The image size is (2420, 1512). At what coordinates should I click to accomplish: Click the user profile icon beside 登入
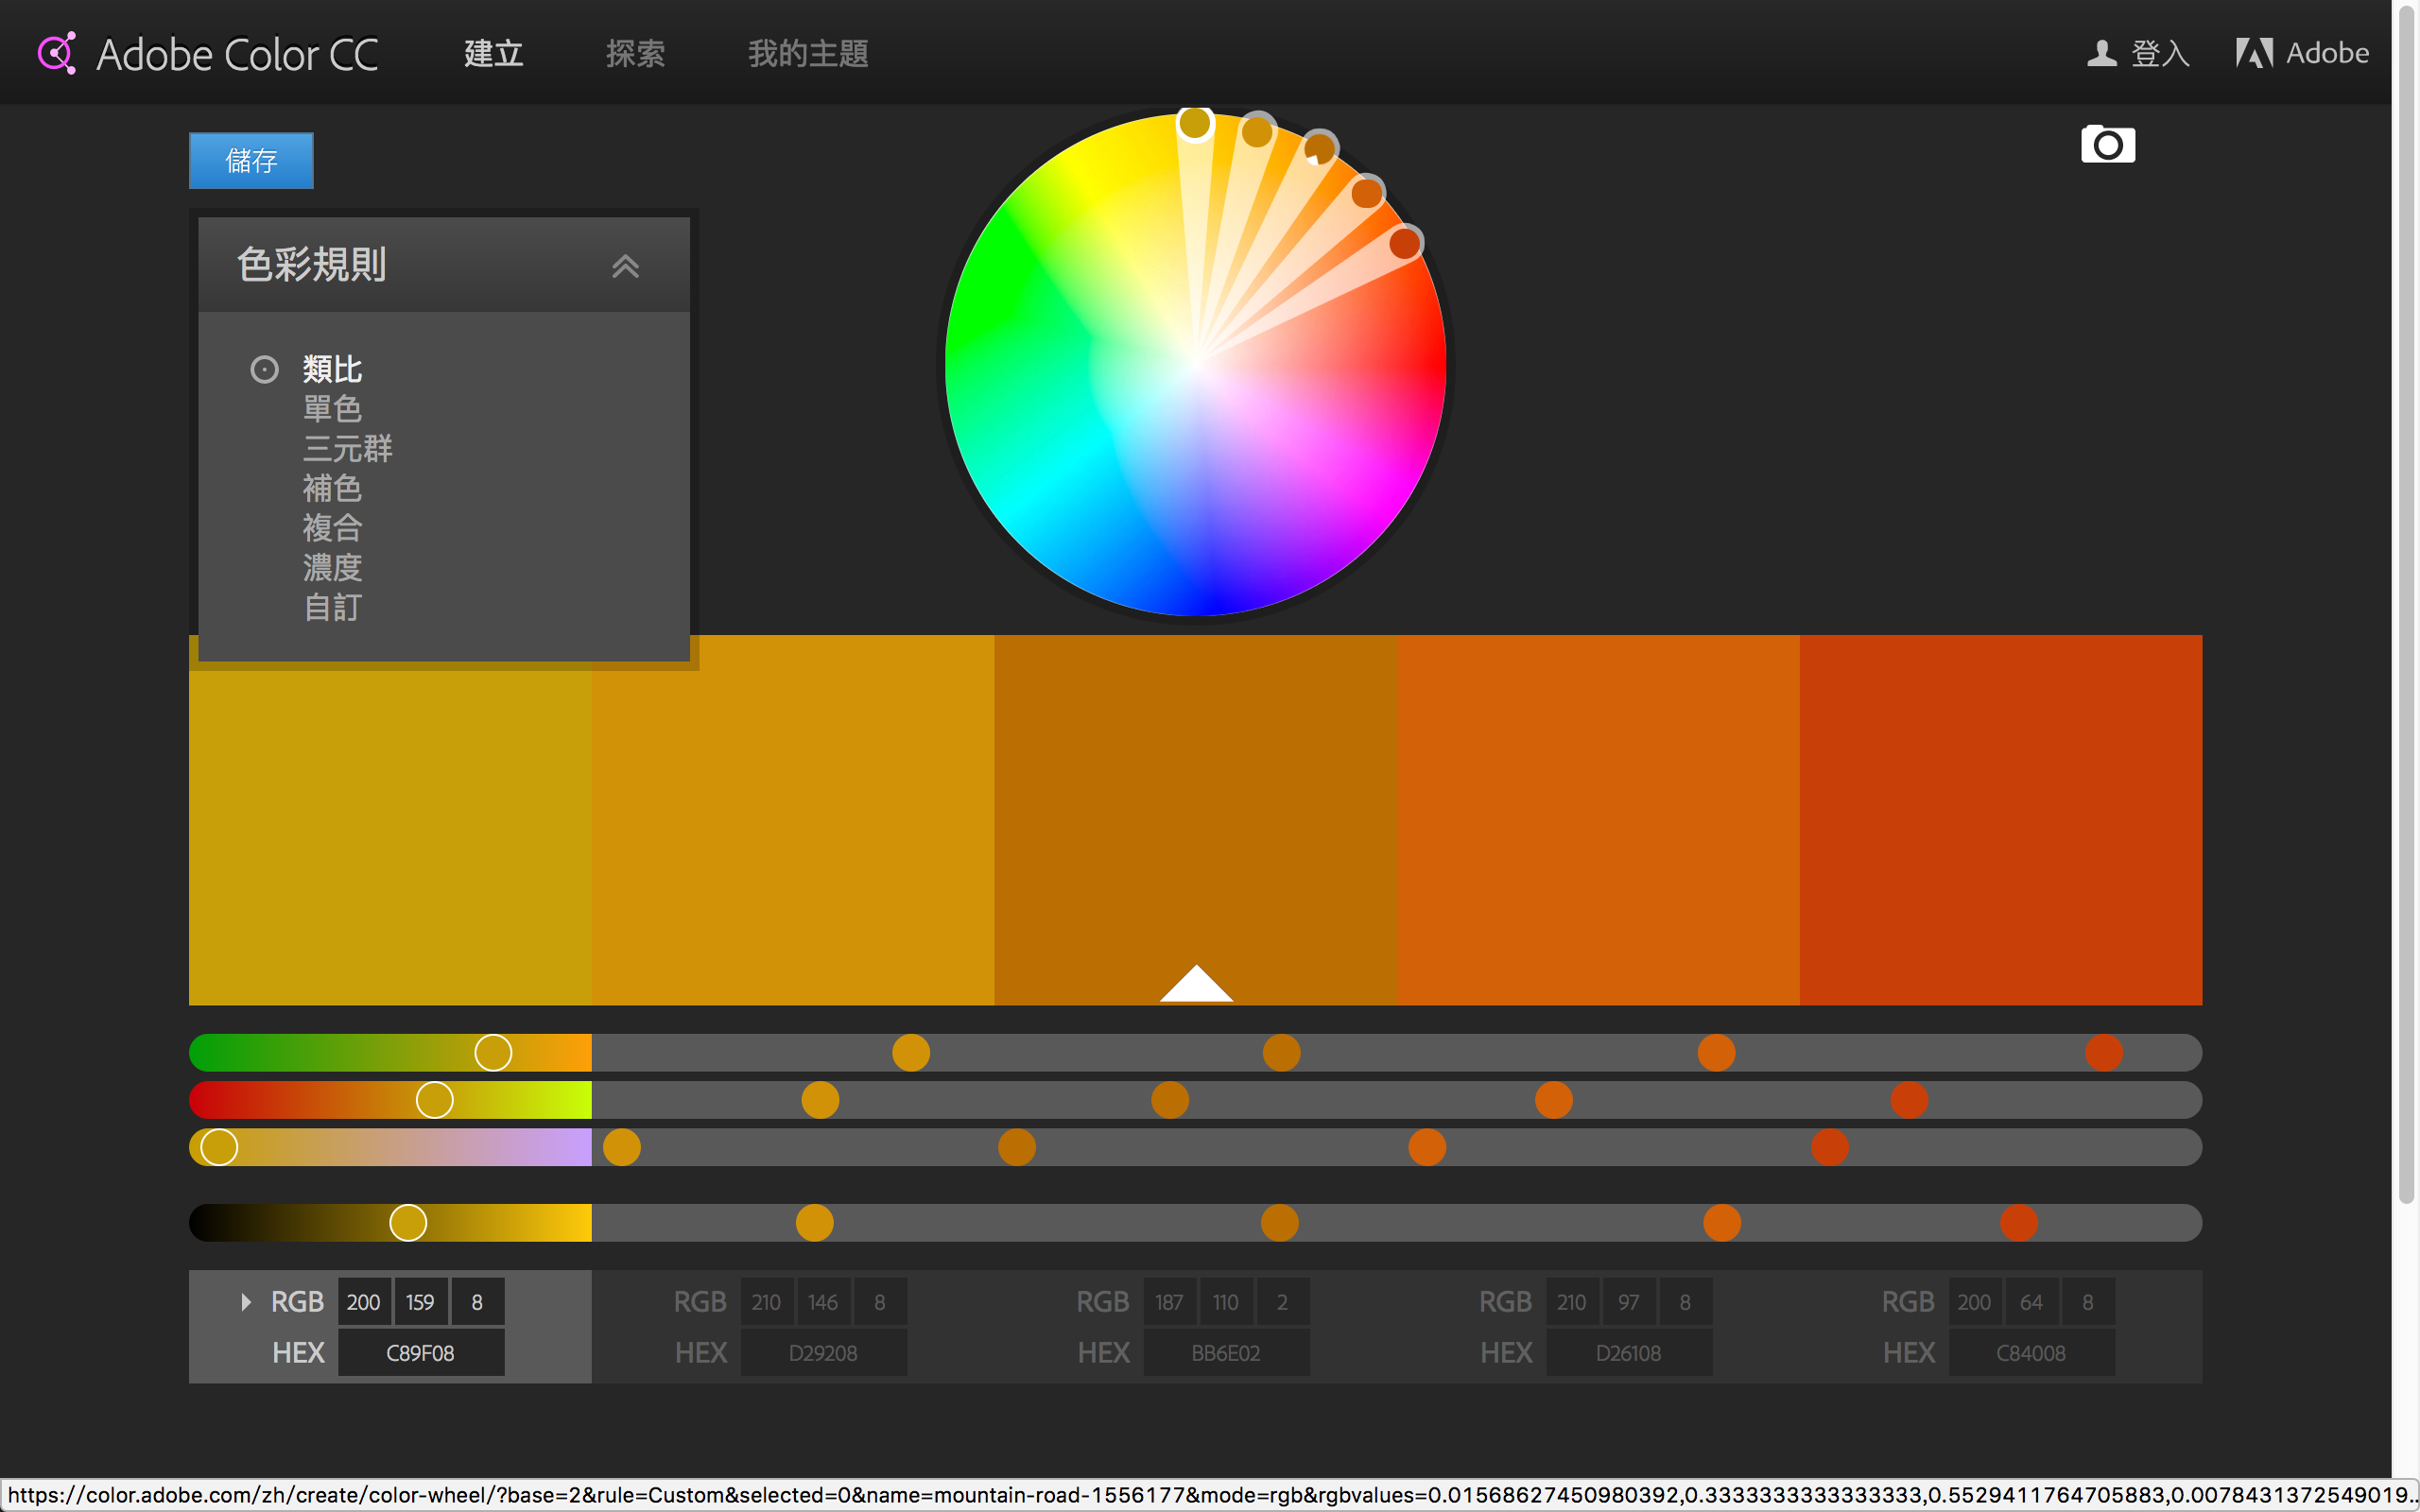point(2101,53)
